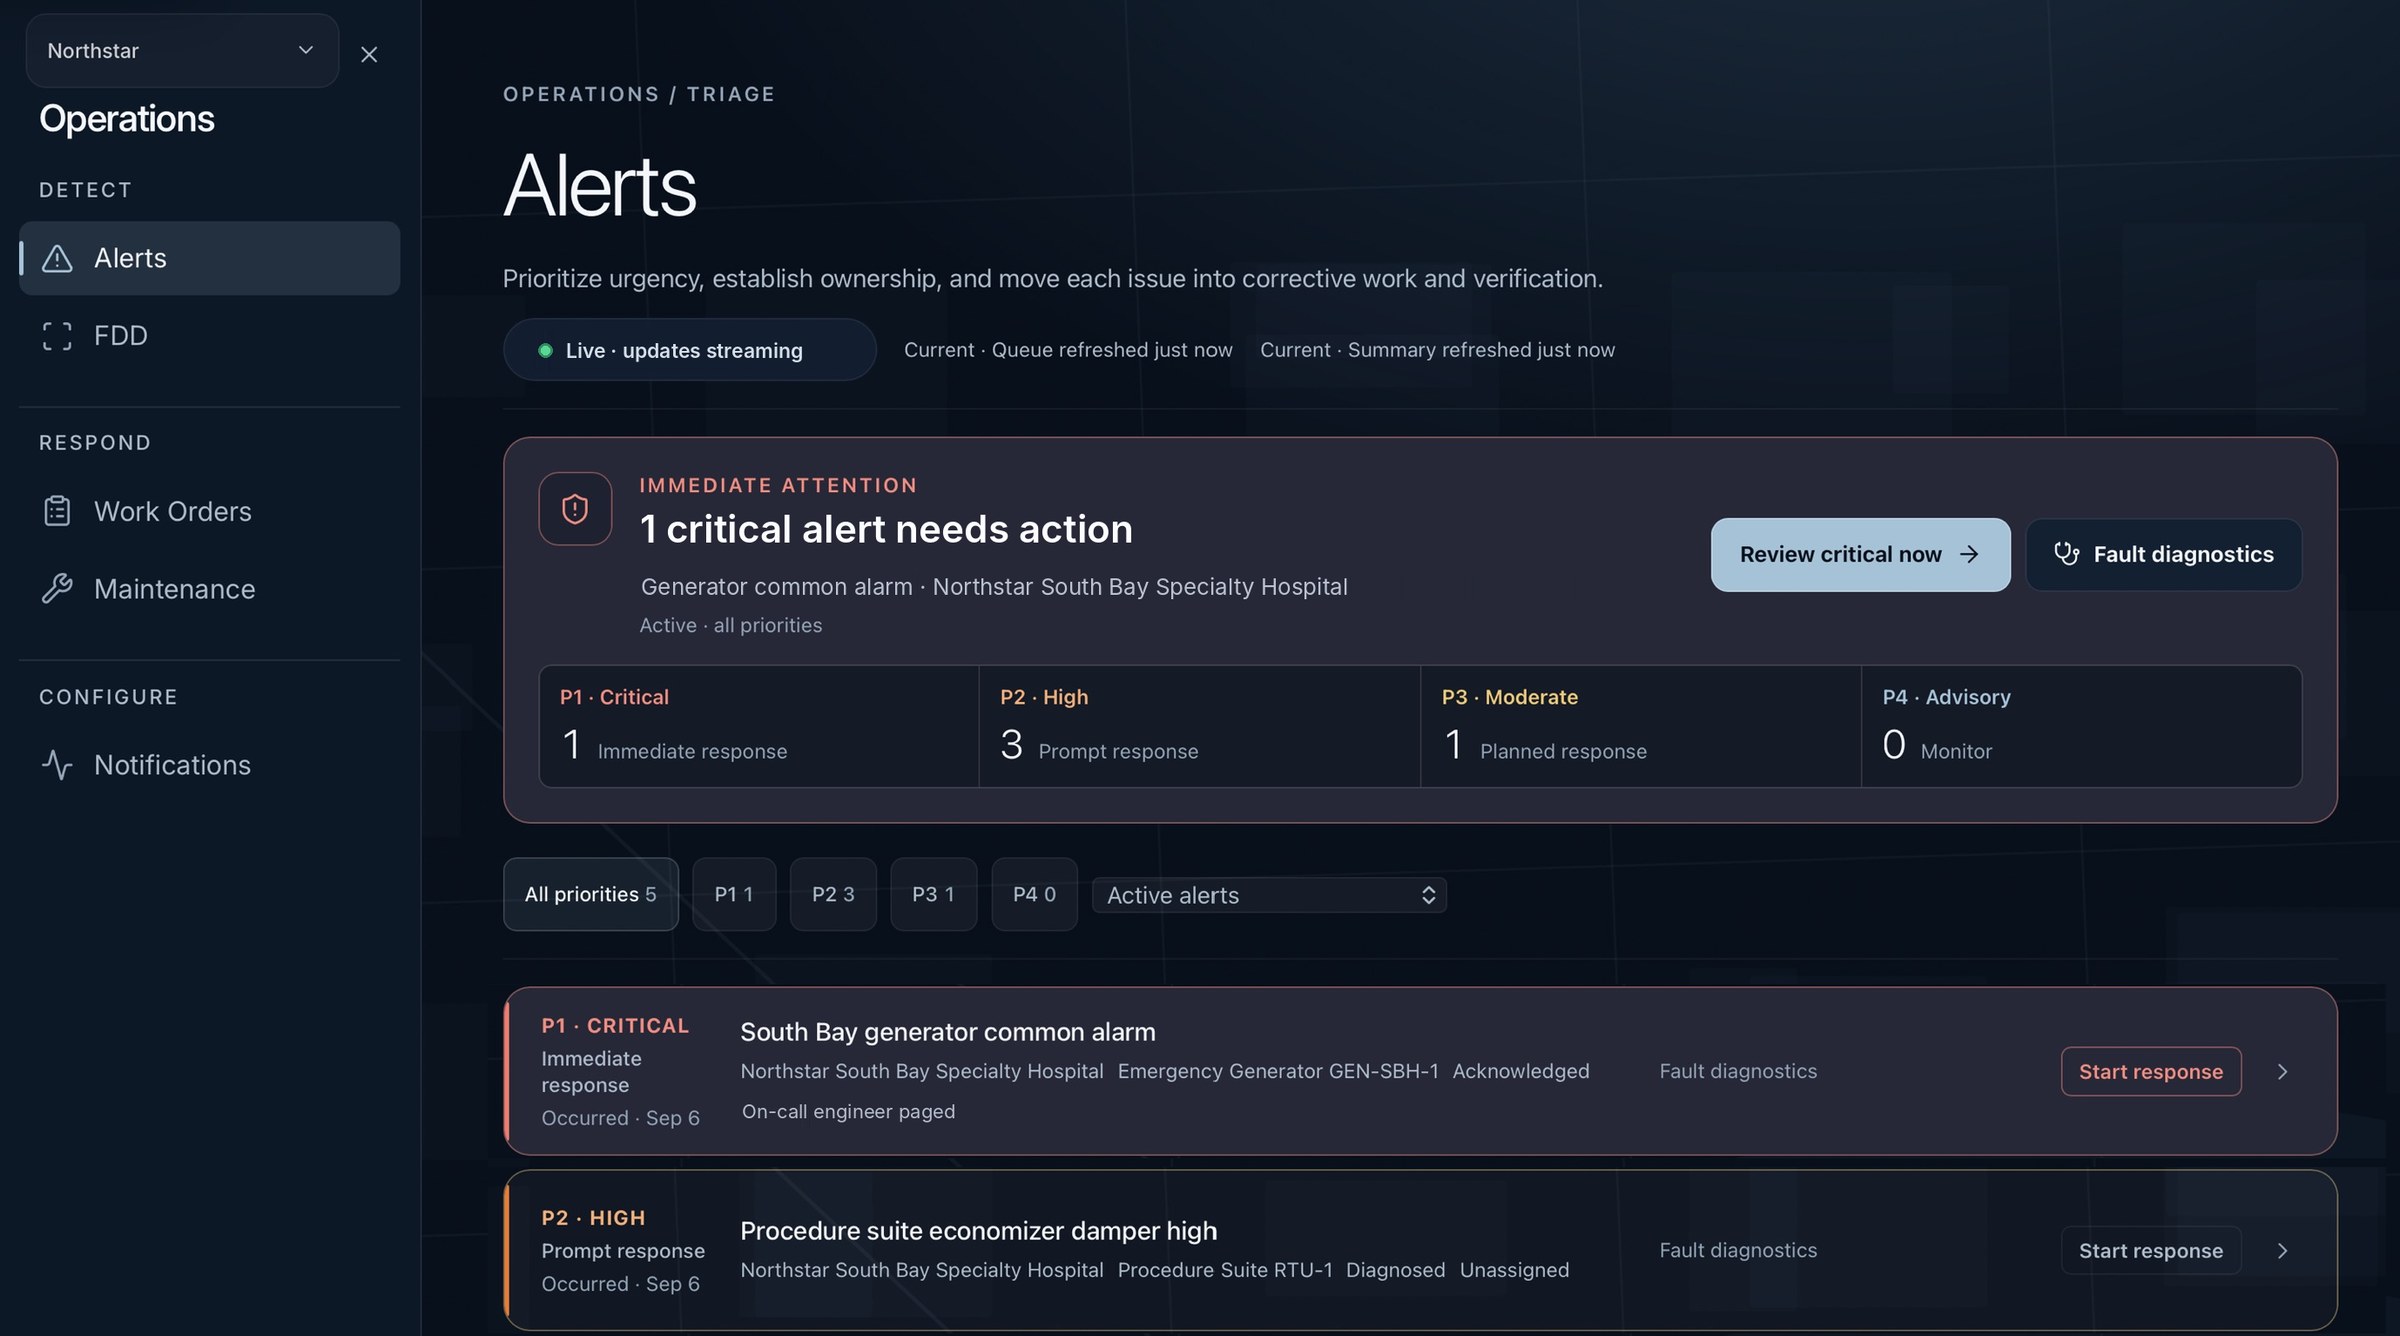Expand the Procedure suite economizer alert chevron
This screenshot has width=2400, height=1336.
pyautogui.click(x=2283, y=1251)
